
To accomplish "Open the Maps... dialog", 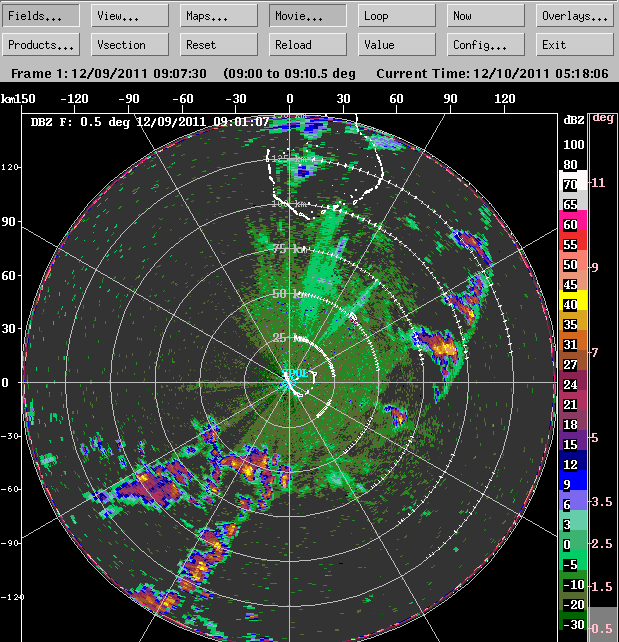I will [x=219, y=16].
